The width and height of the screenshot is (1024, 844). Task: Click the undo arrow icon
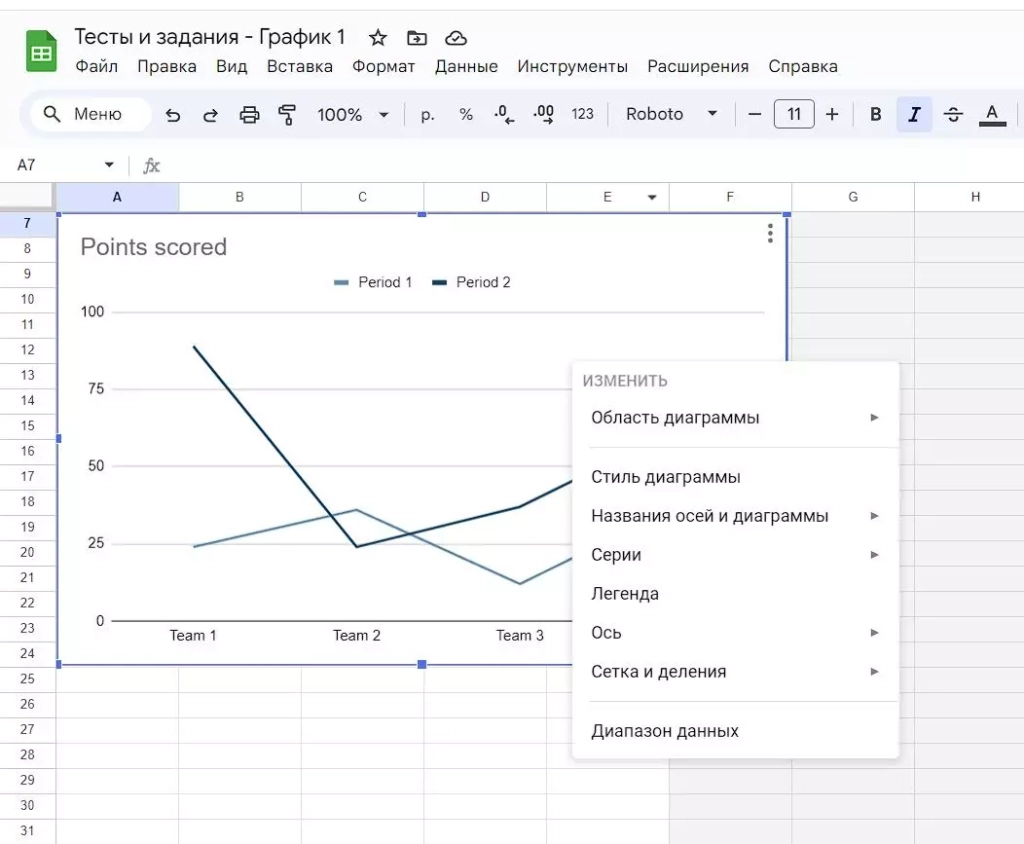173,115
